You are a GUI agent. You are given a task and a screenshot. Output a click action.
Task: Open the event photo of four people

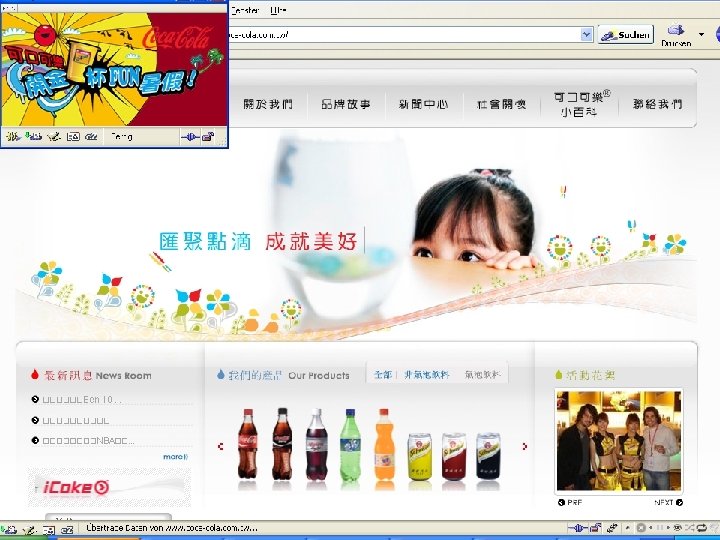click(619, 441)
